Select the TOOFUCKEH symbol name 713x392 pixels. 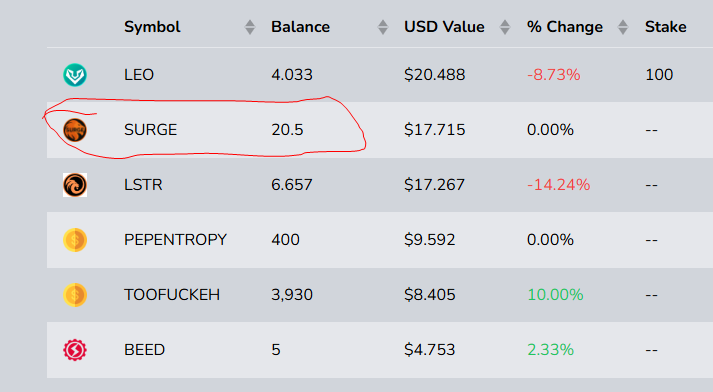coord(172,295)
